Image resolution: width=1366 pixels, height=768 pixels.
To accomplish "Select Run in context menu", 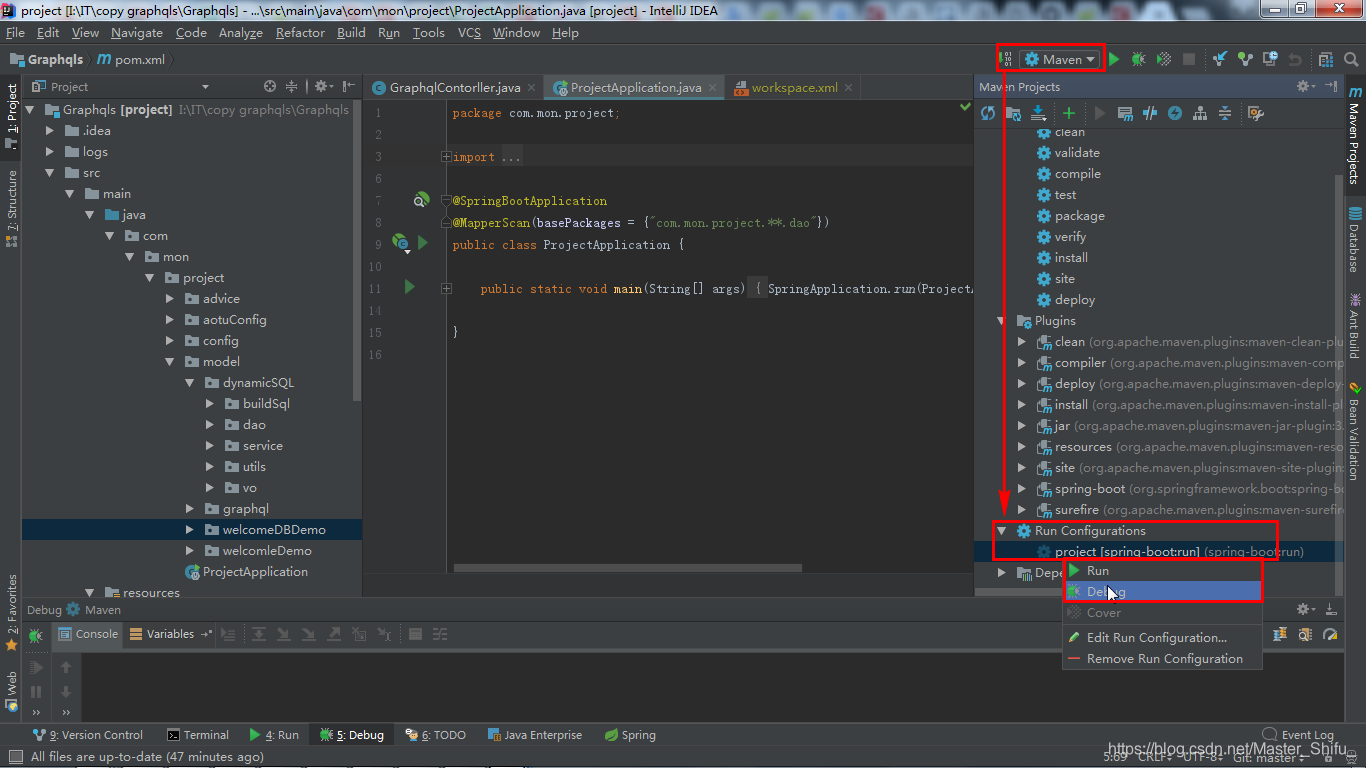I will 1162,570.
